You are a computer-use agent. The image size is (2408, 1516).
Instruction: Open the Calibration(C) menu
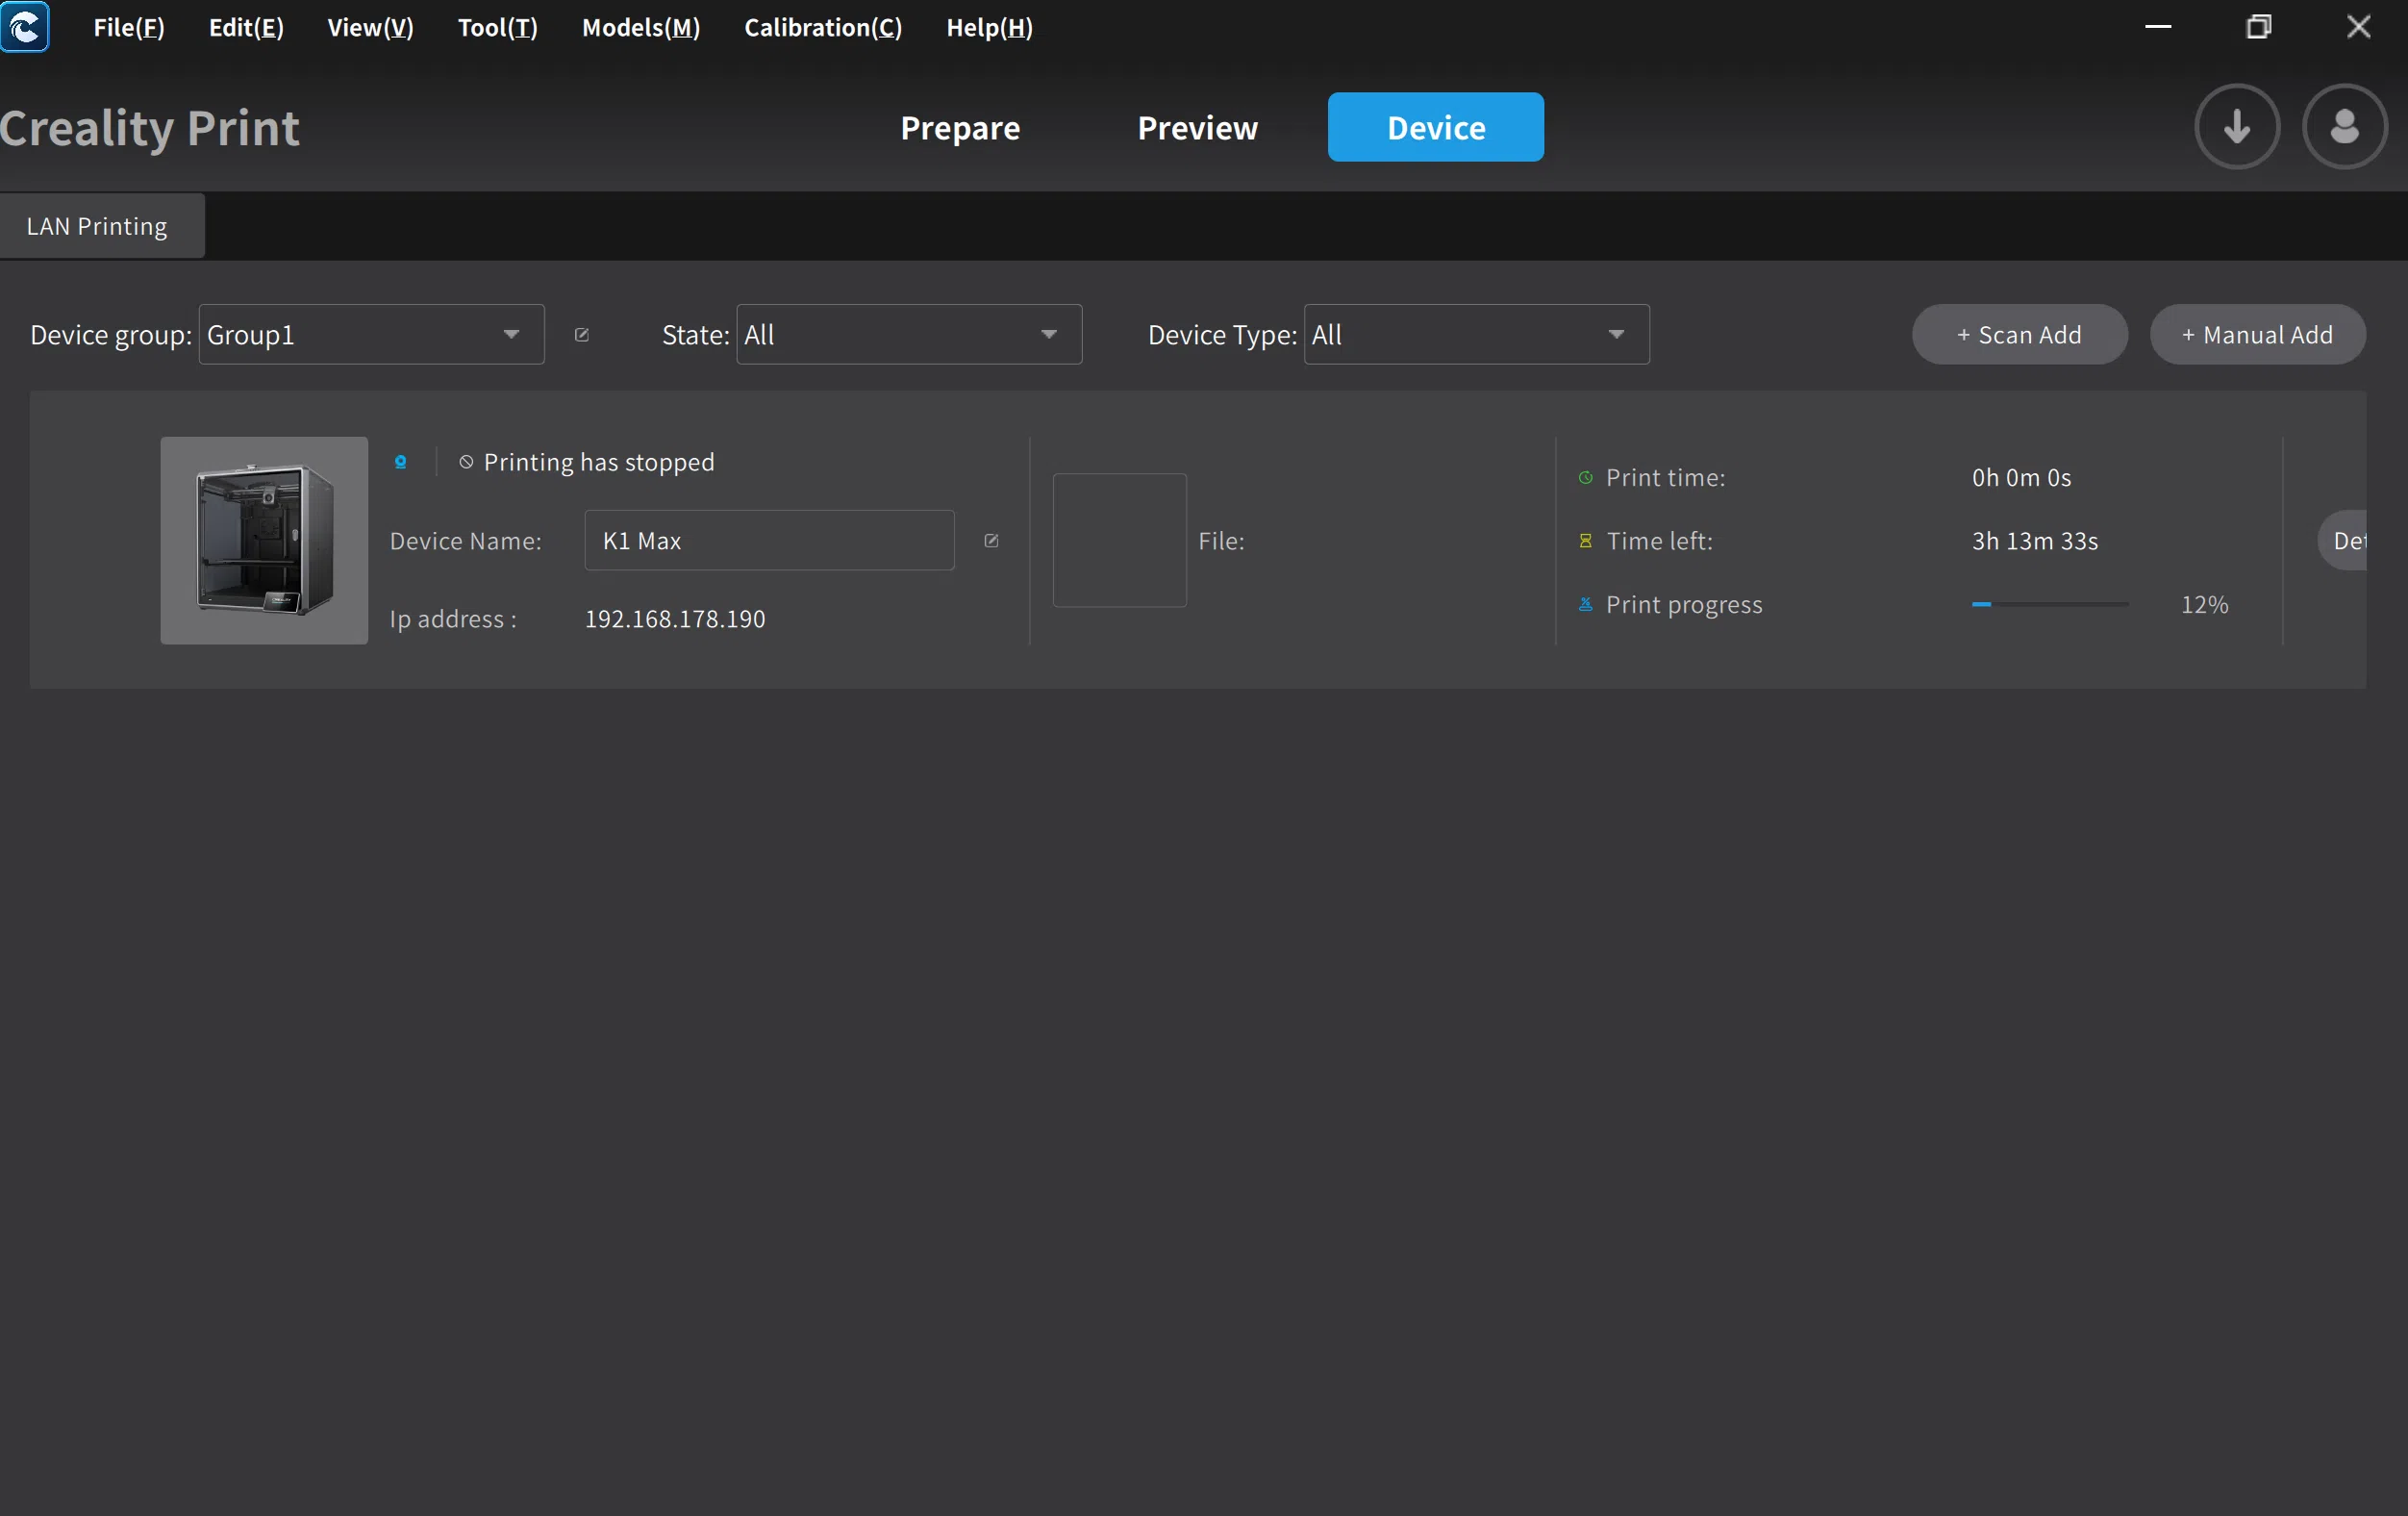point(823,27)
